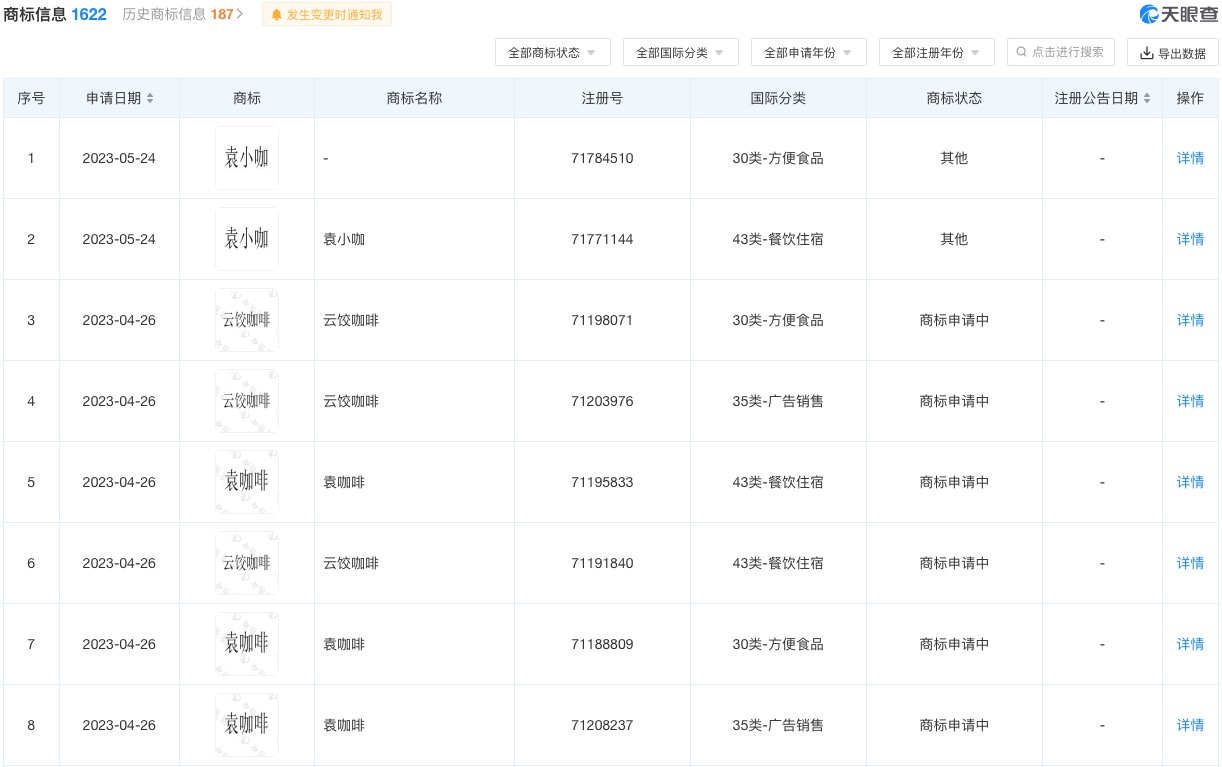1222x767 pixels.
Task: Click trademark name 袁小咖 in row 2
Action: 344,239
